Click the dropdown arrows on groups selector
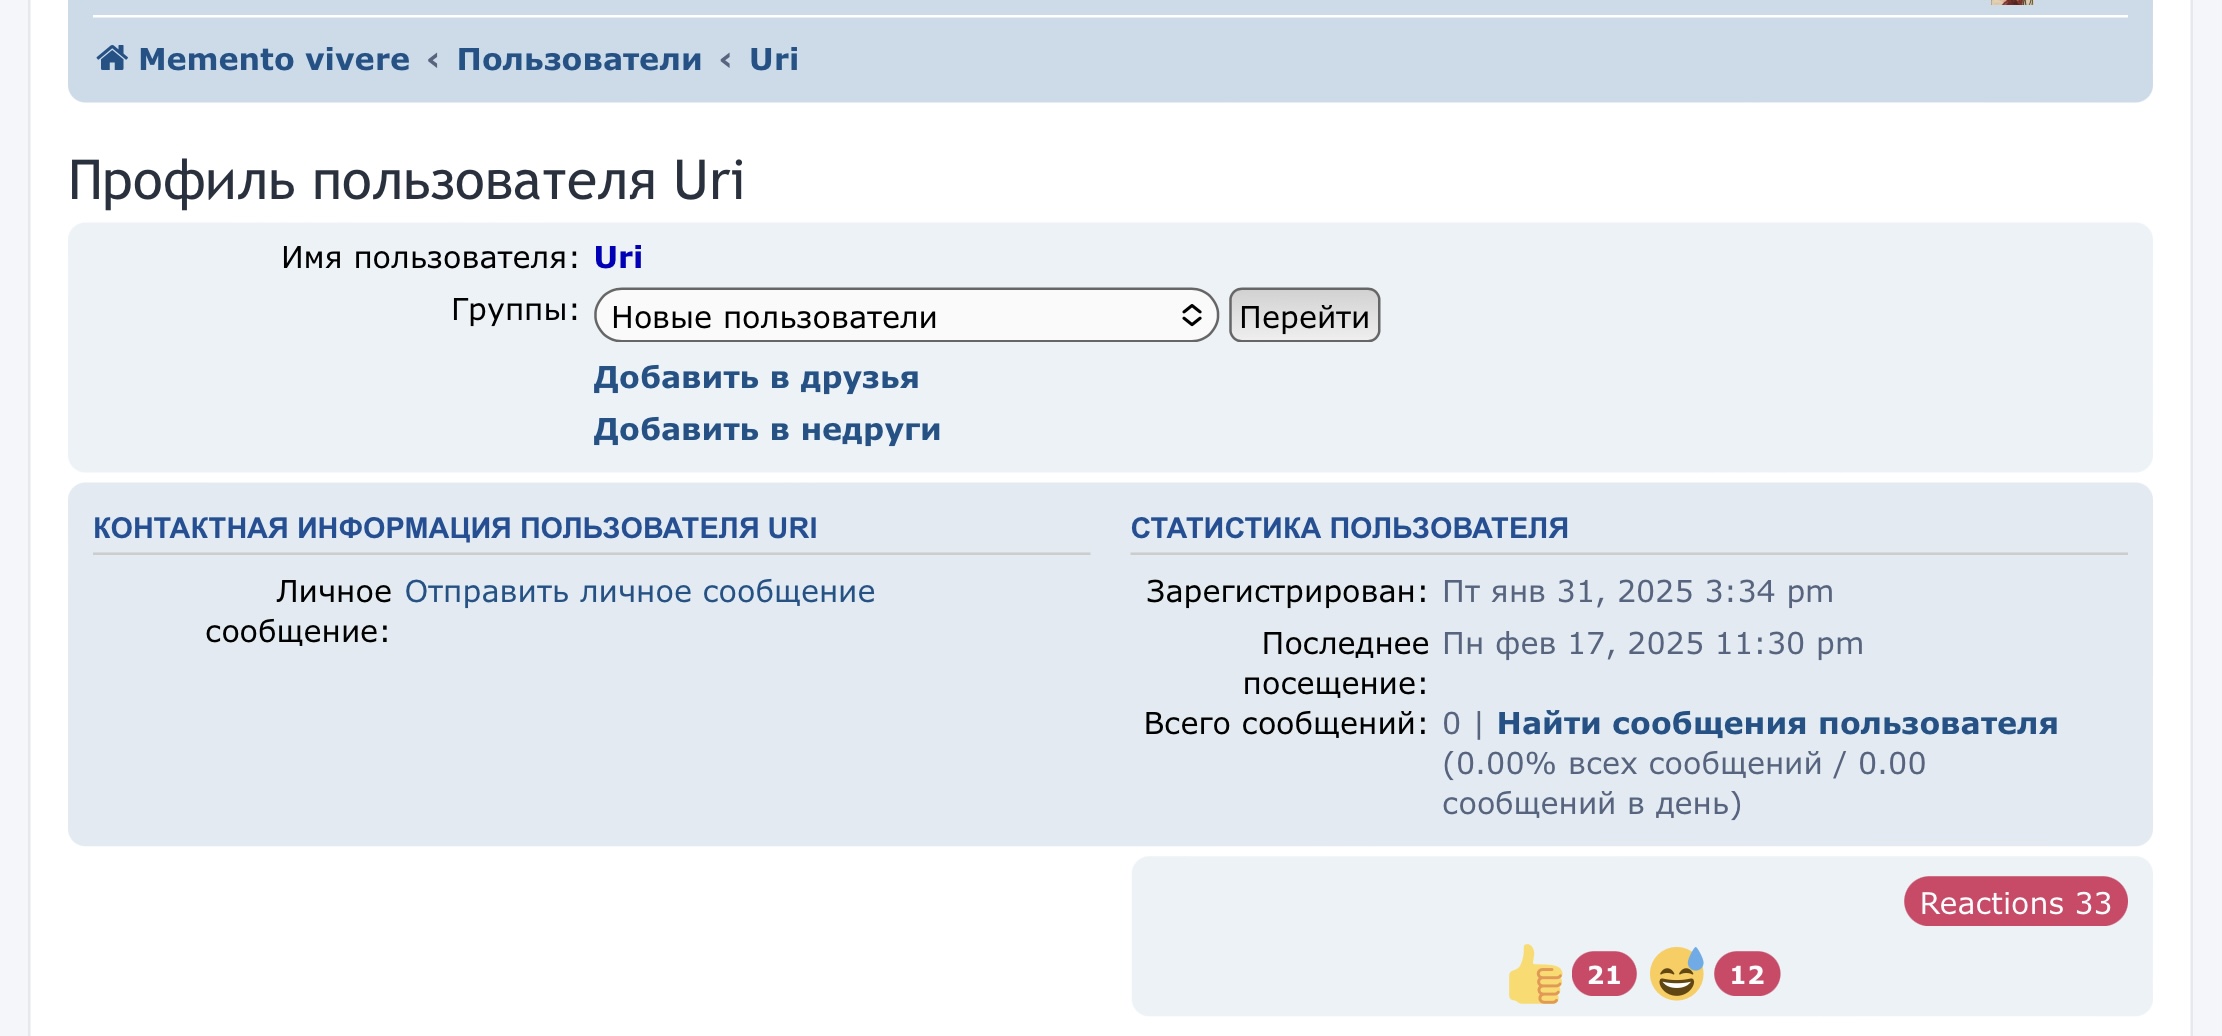The height and width of the screenshot is (1036, 2222). pyautogui.click(x=1191, y=316)
